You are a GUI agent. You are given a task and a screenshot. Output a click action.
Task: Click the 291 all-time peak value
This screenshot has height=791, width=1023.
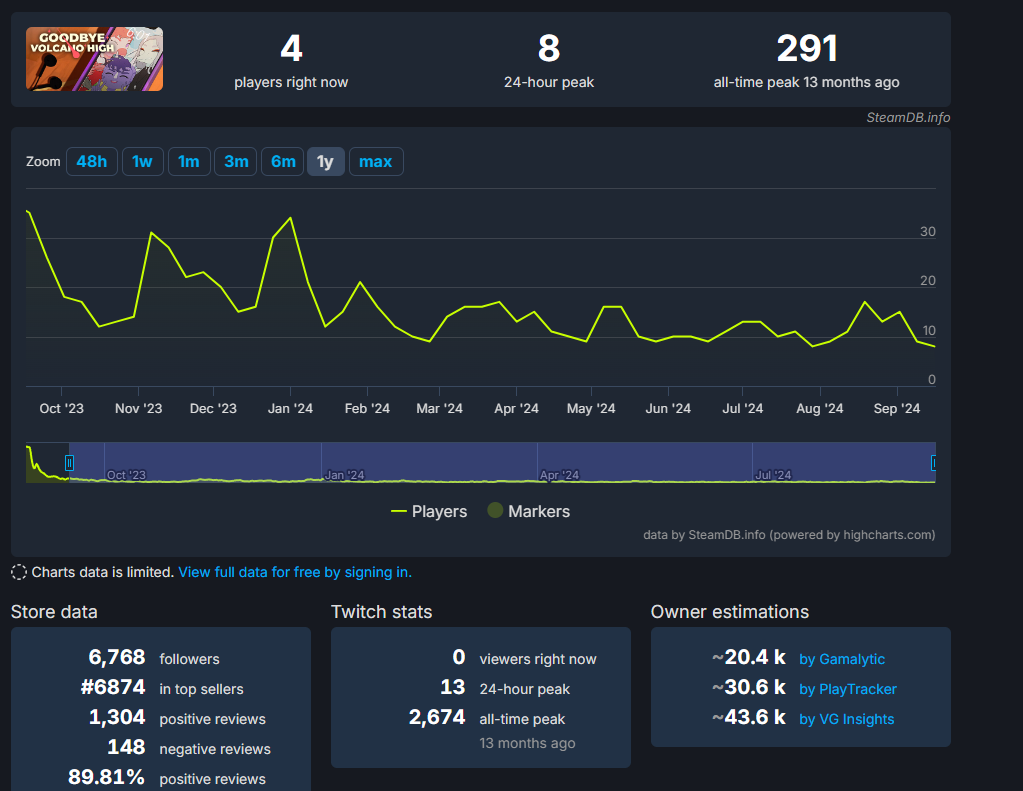[807, 48]
